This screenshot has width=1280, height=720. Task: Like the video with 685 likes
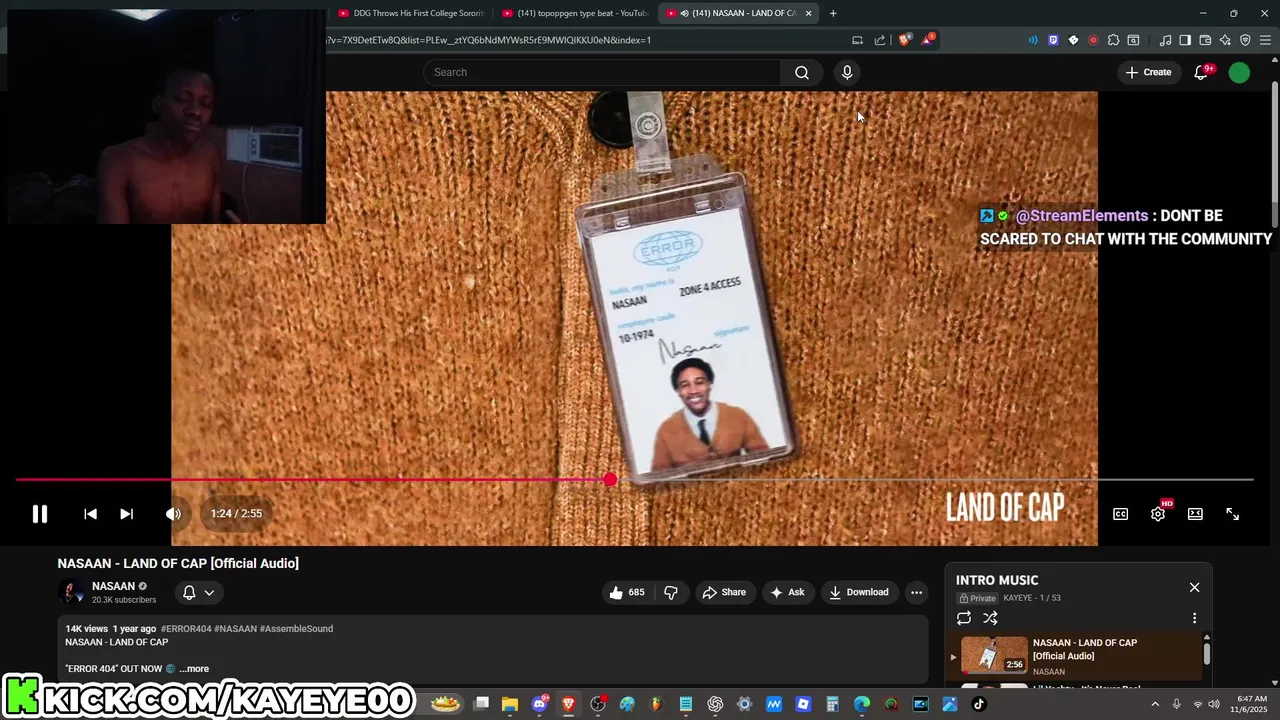tap(627, 592)
